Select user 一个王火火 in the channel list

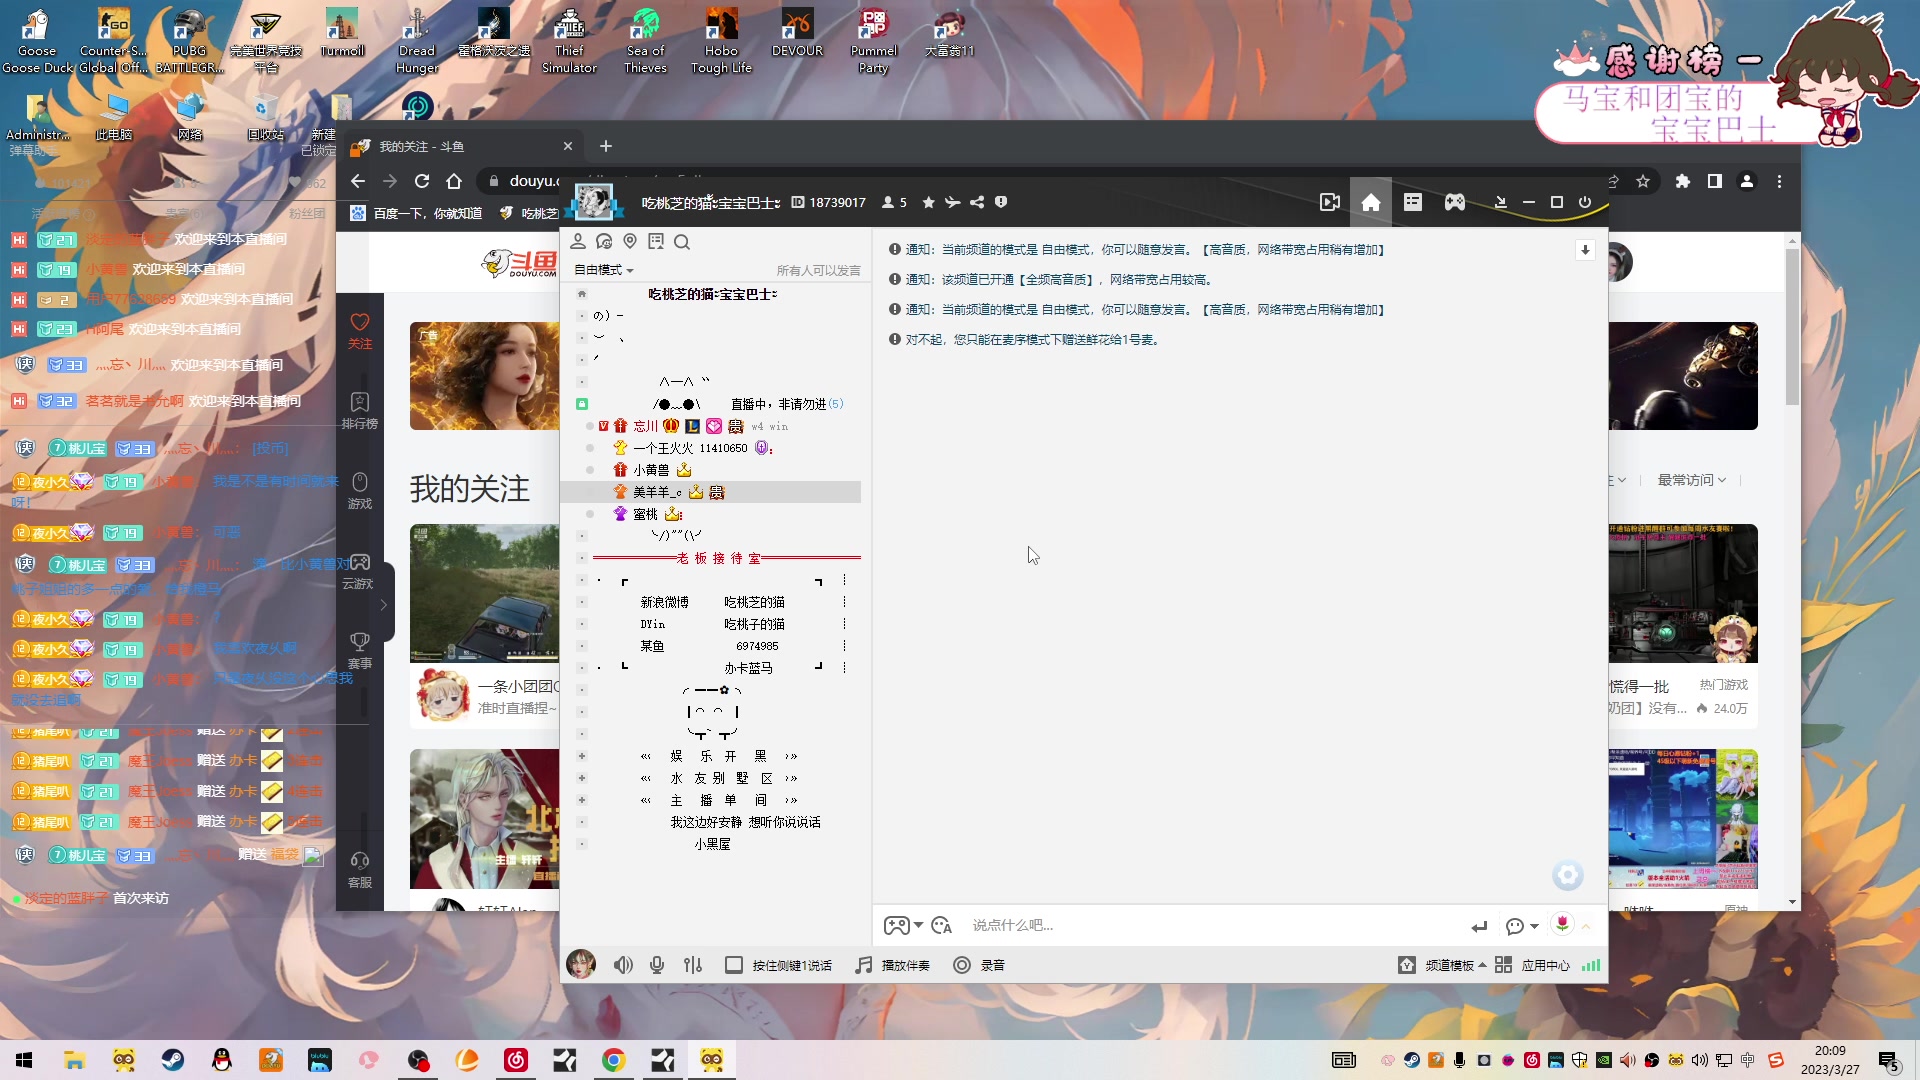tap(663, 448)
